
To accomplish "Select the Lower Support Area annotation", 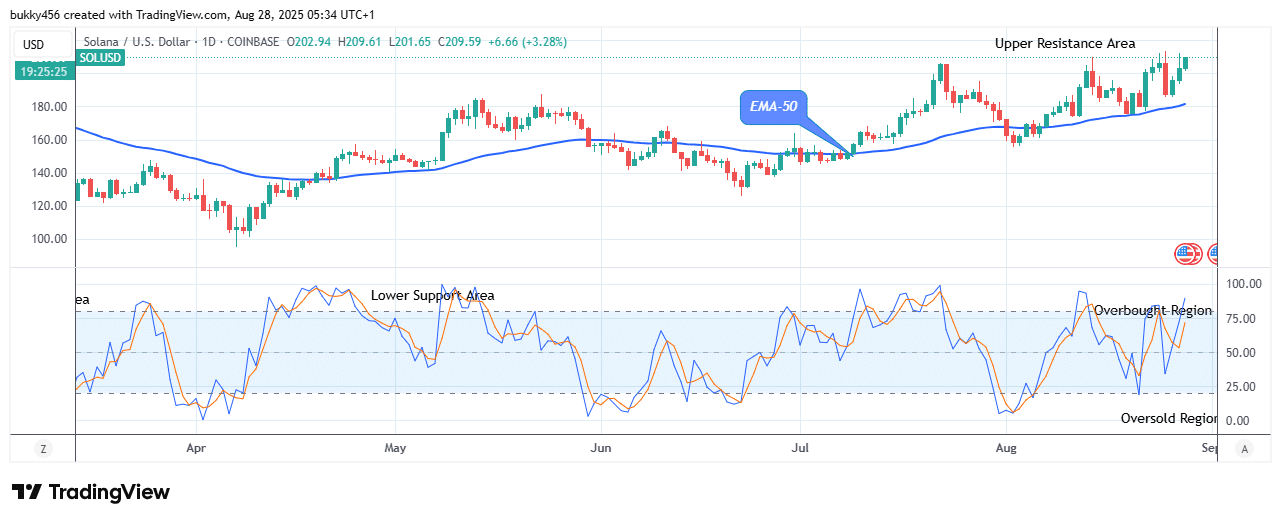I will [x=432, y=295].
